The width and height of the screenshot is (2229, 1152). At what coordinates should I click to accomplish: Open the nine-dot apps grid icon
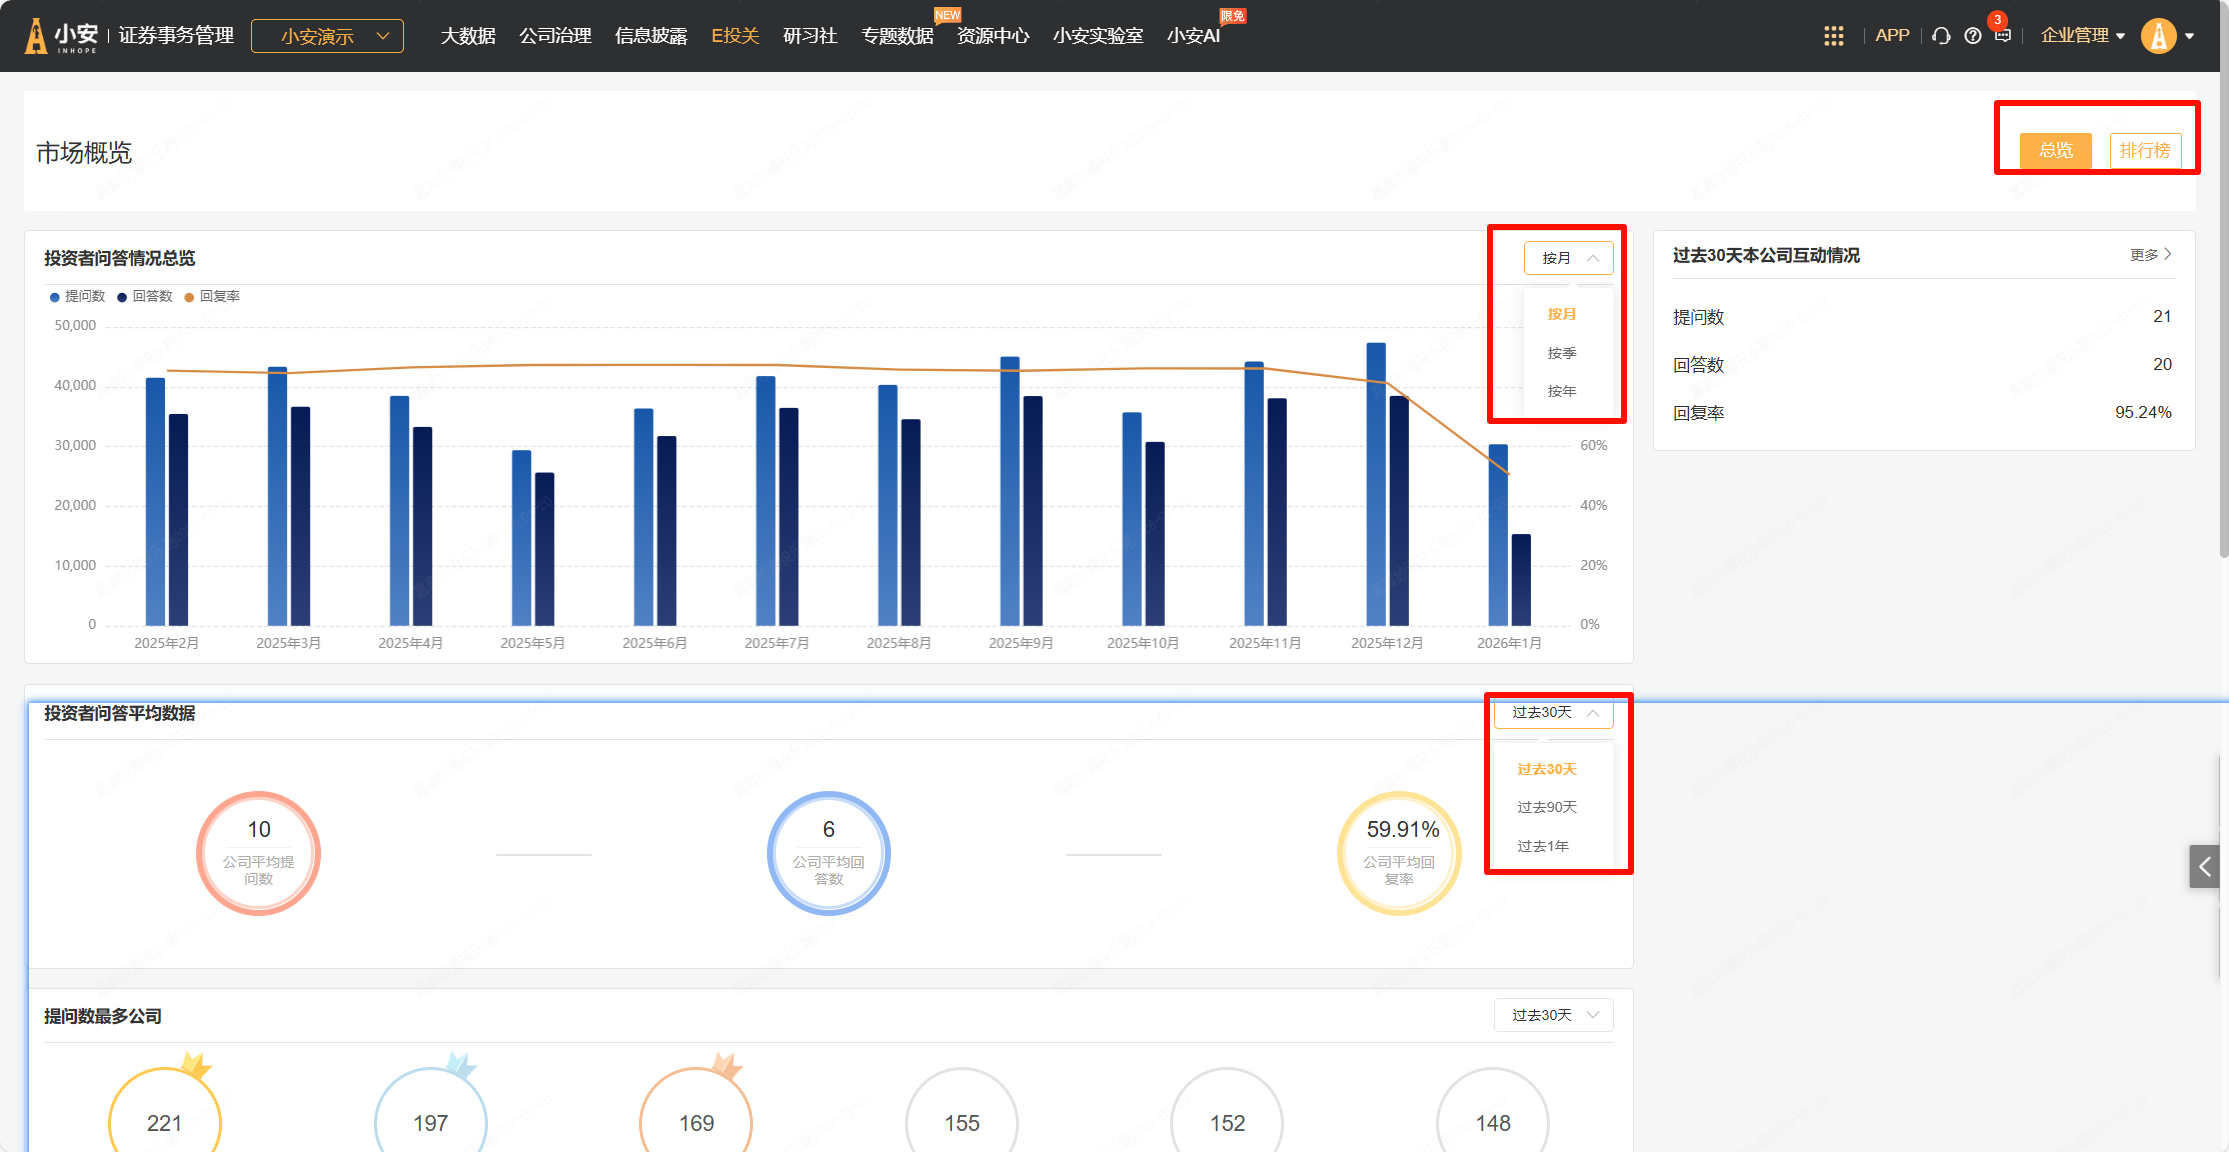(x=1833, y=36)
